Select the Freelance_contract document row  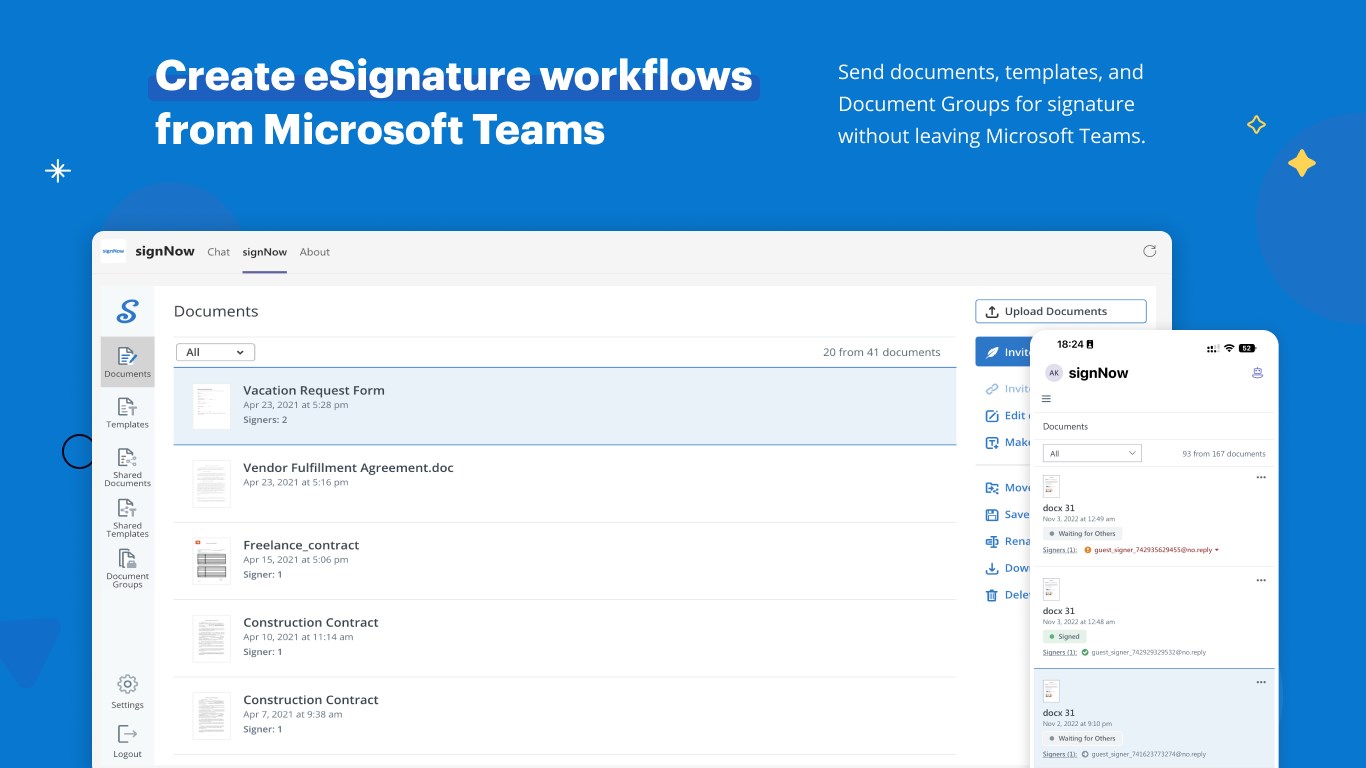point(564,560)
